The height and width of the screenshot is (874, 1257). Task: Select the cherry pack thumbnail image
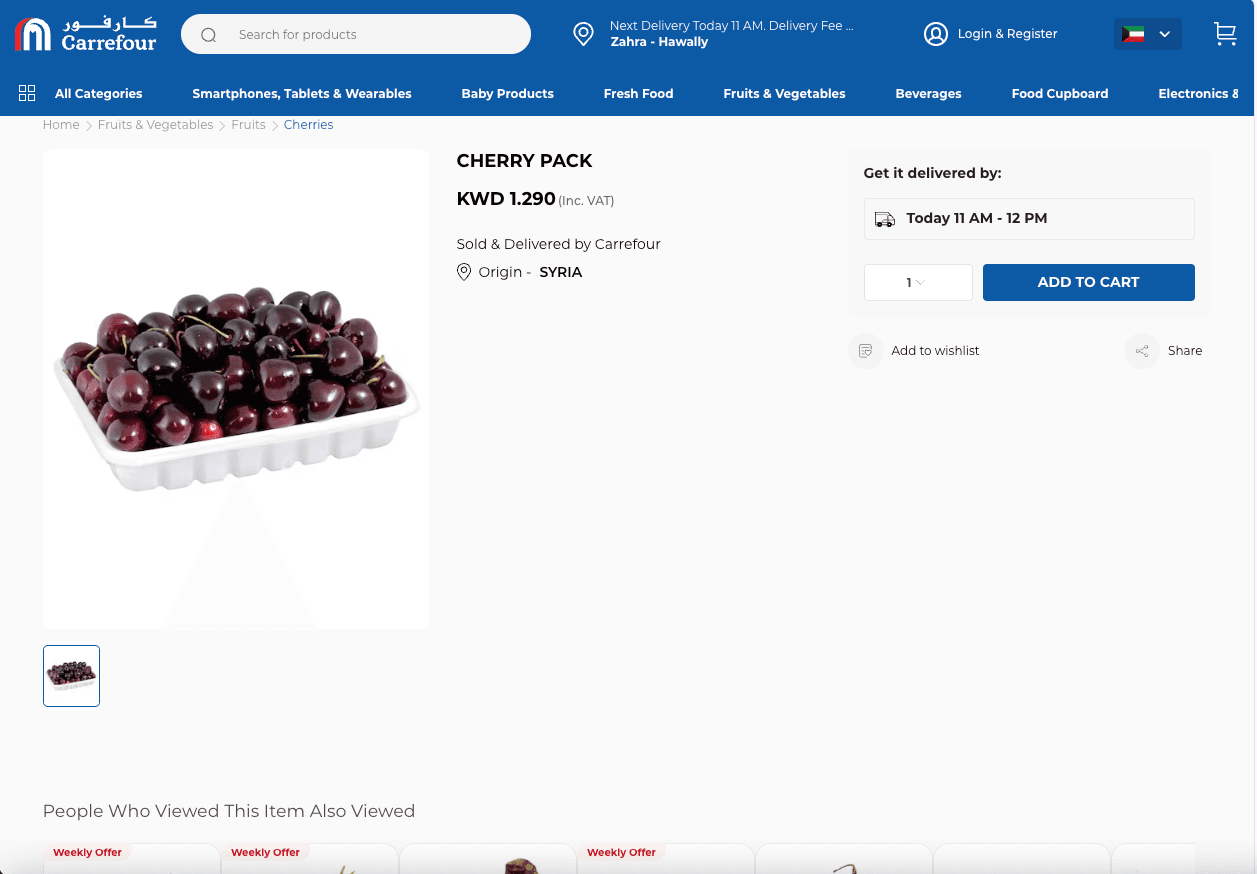[x=71, y=676]
